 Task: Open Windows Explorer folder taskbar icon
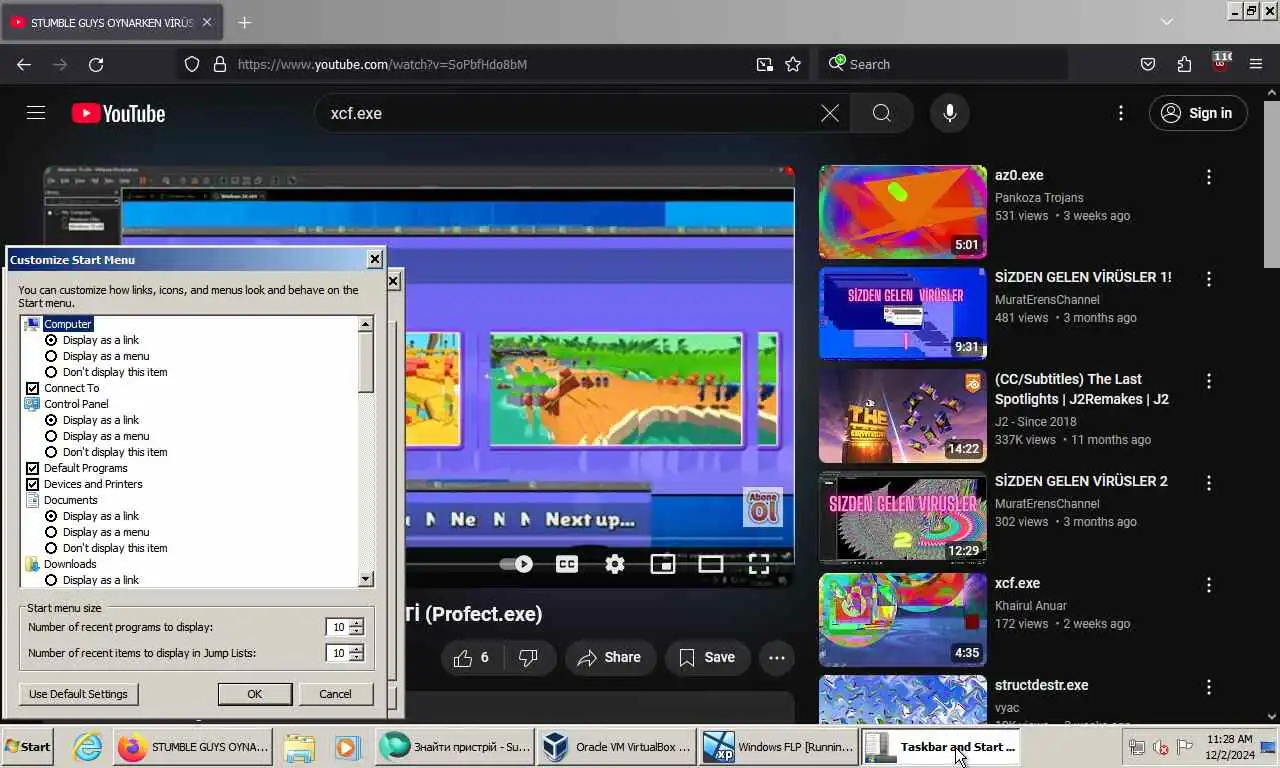(299, 747)
